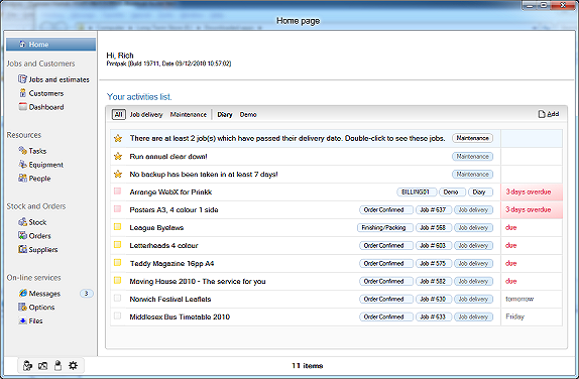This screenshot has height=379, width=579.
Task: Click Maintenance tag on overdue jobs alert
Action: 472,138
